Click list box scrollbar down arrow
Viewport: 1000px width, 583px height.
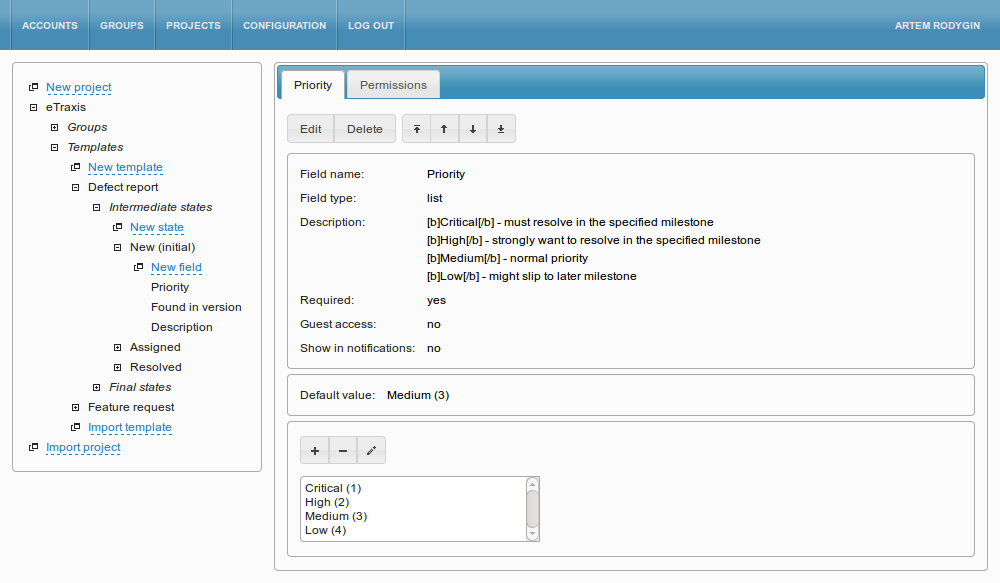click(x=533, y=534)
